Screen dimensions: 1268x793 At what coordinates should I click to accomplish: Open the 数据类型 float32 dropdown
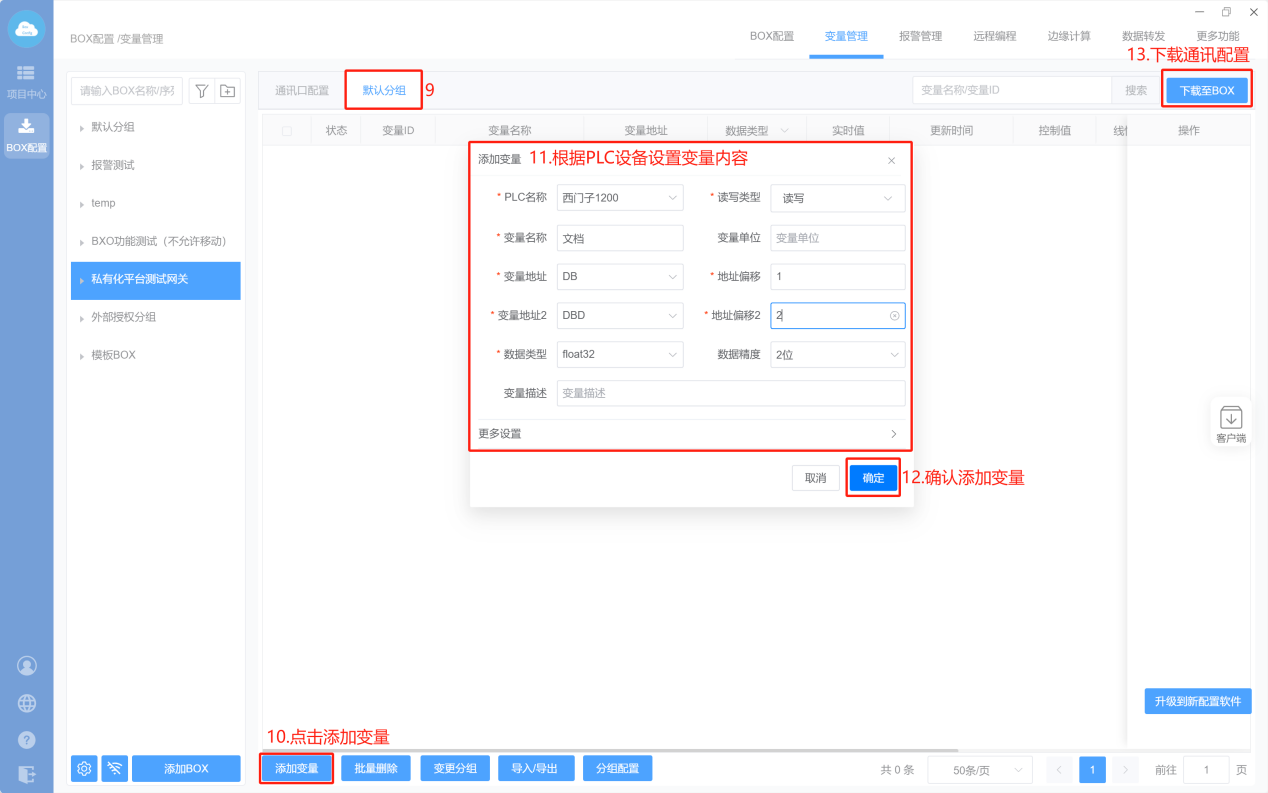pyautogui.click(x=620, y=354)
